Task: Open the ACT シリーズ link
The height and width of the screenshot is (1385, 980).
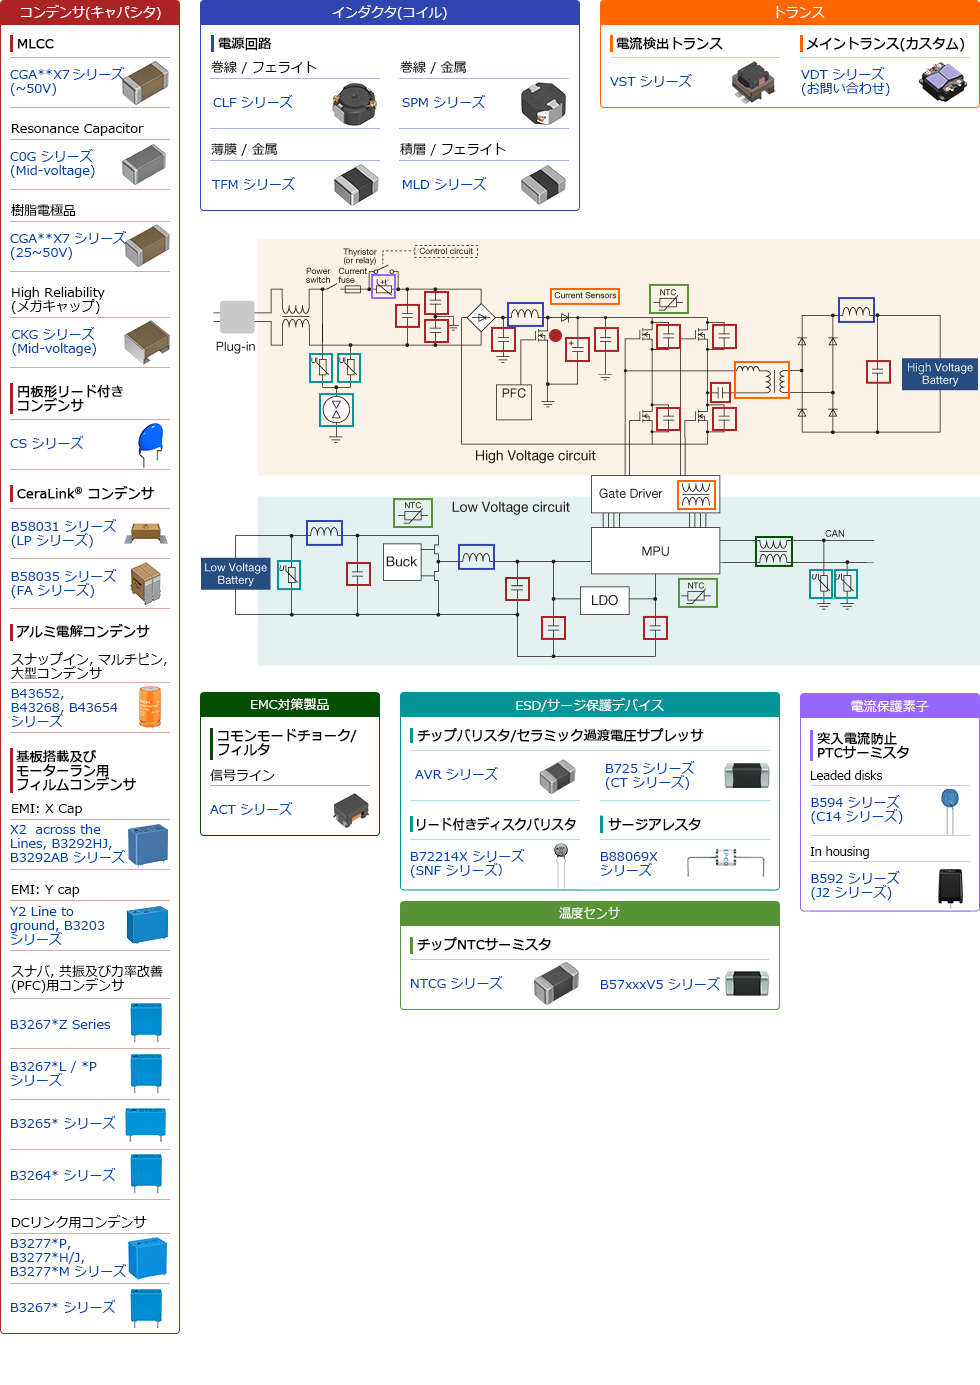Action: (x=251, y=810)
